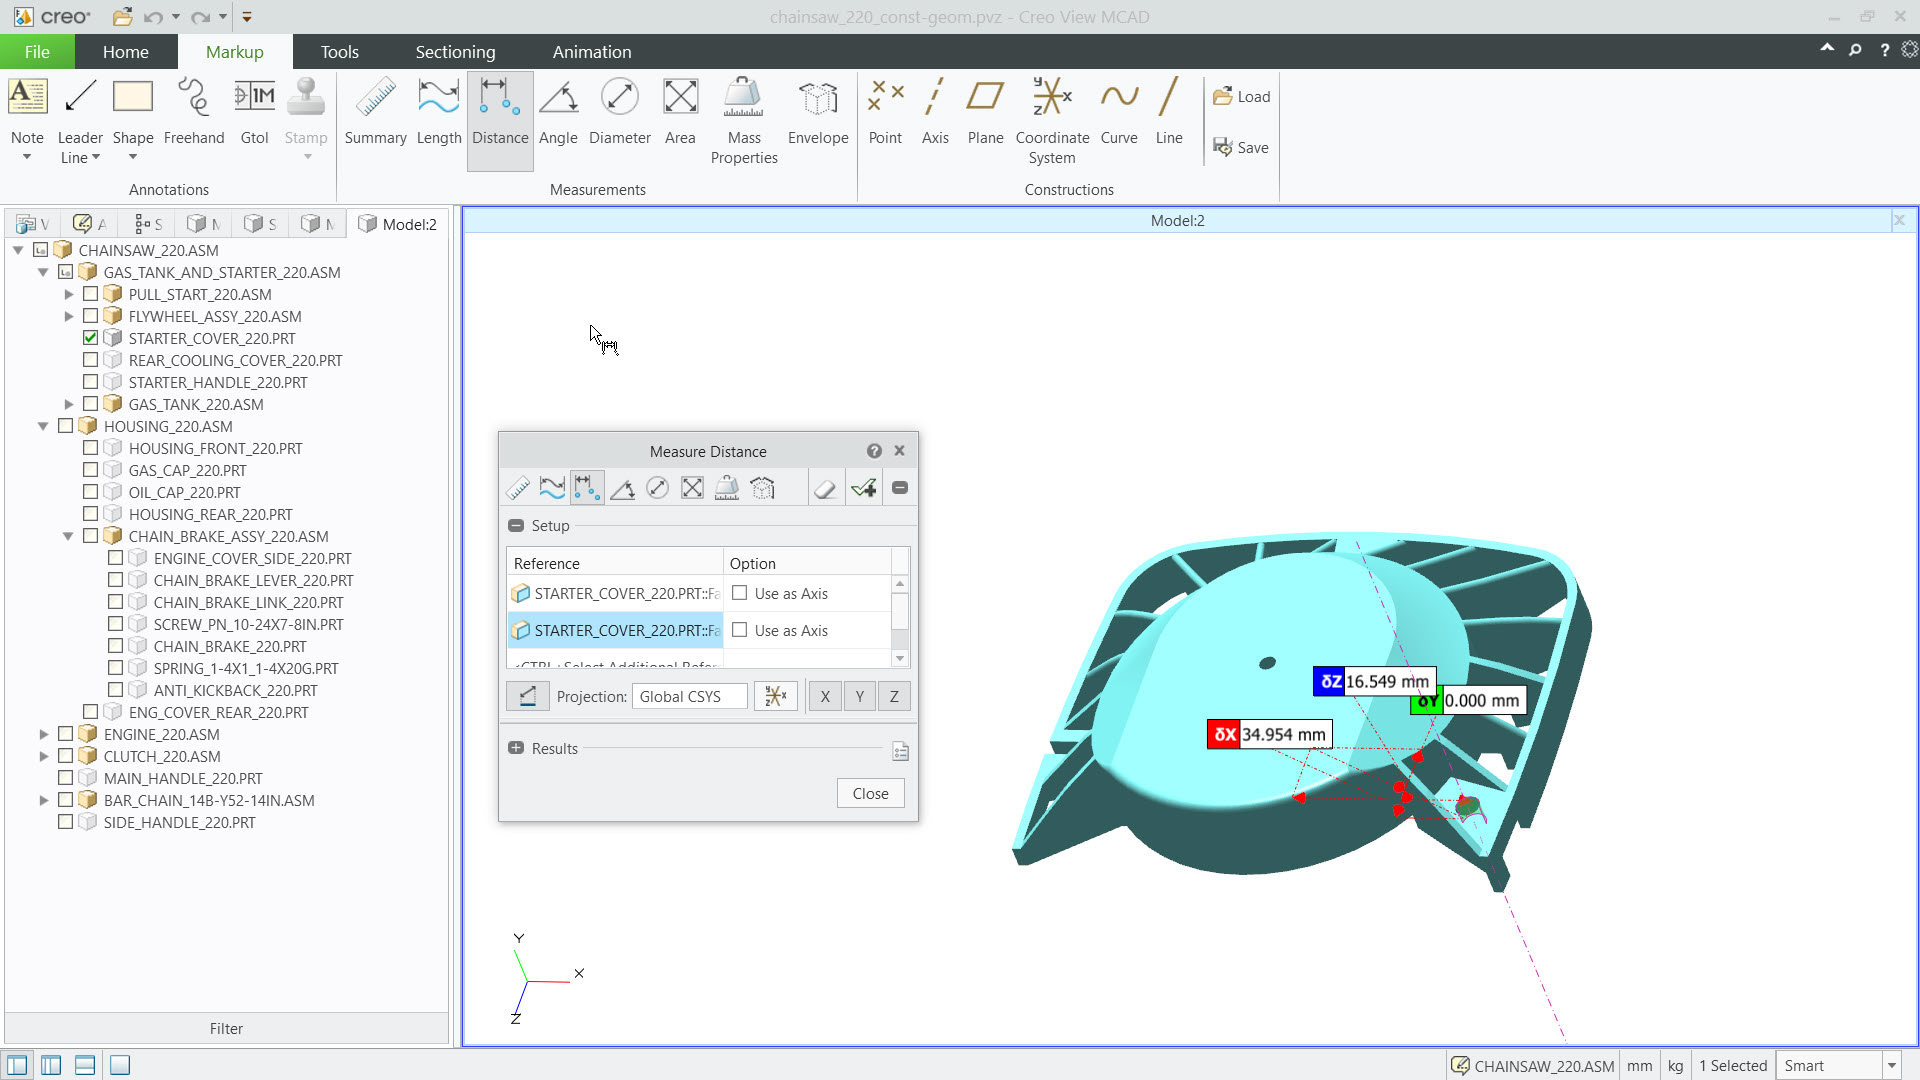This screenshot has width=1920, height=1080.
Task: Select the Diameter measurement tool
Action: pyautogui.click(x=620, y=112)
